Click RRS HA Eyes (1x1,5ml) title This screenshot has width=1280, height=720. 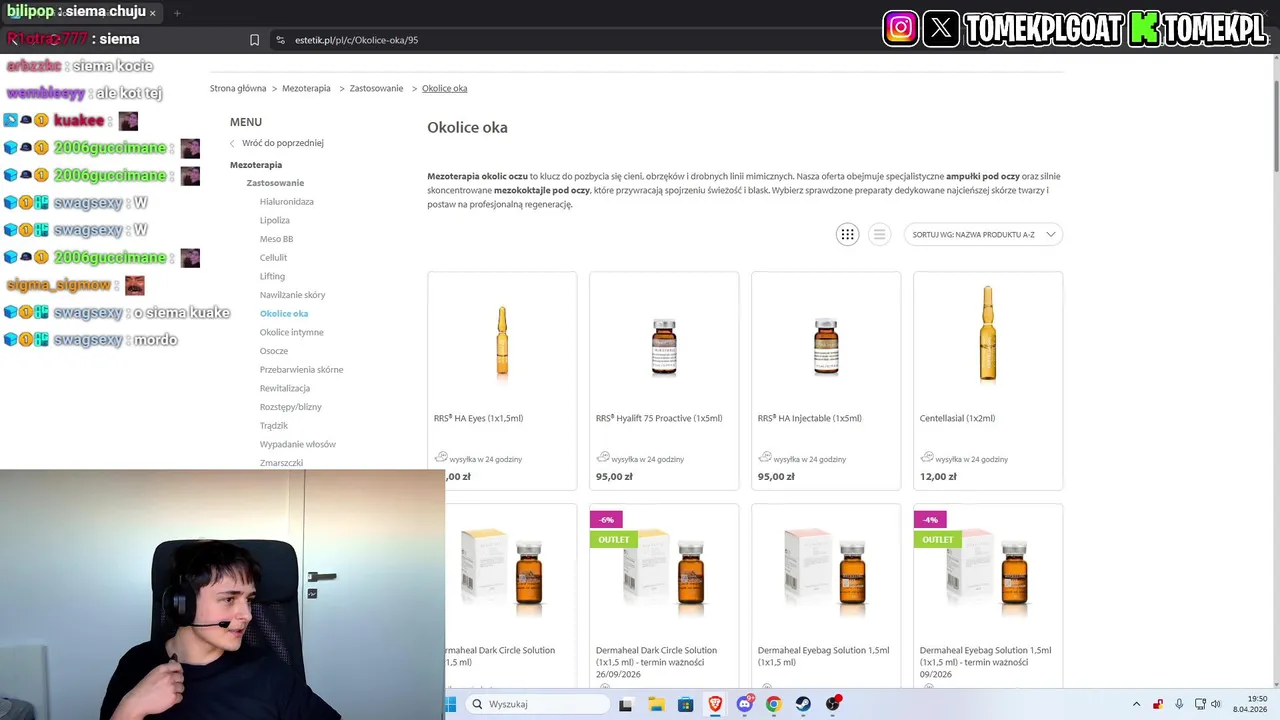[479, 418]
